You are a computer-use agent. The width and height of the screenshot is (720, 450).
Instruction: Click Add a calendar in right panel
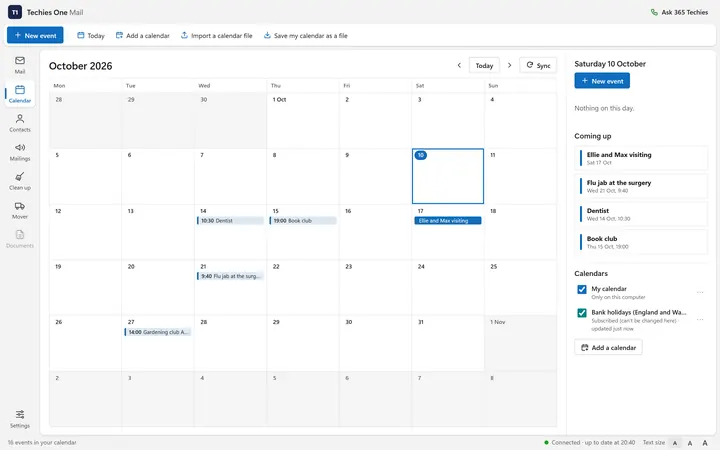click(608, 348)
